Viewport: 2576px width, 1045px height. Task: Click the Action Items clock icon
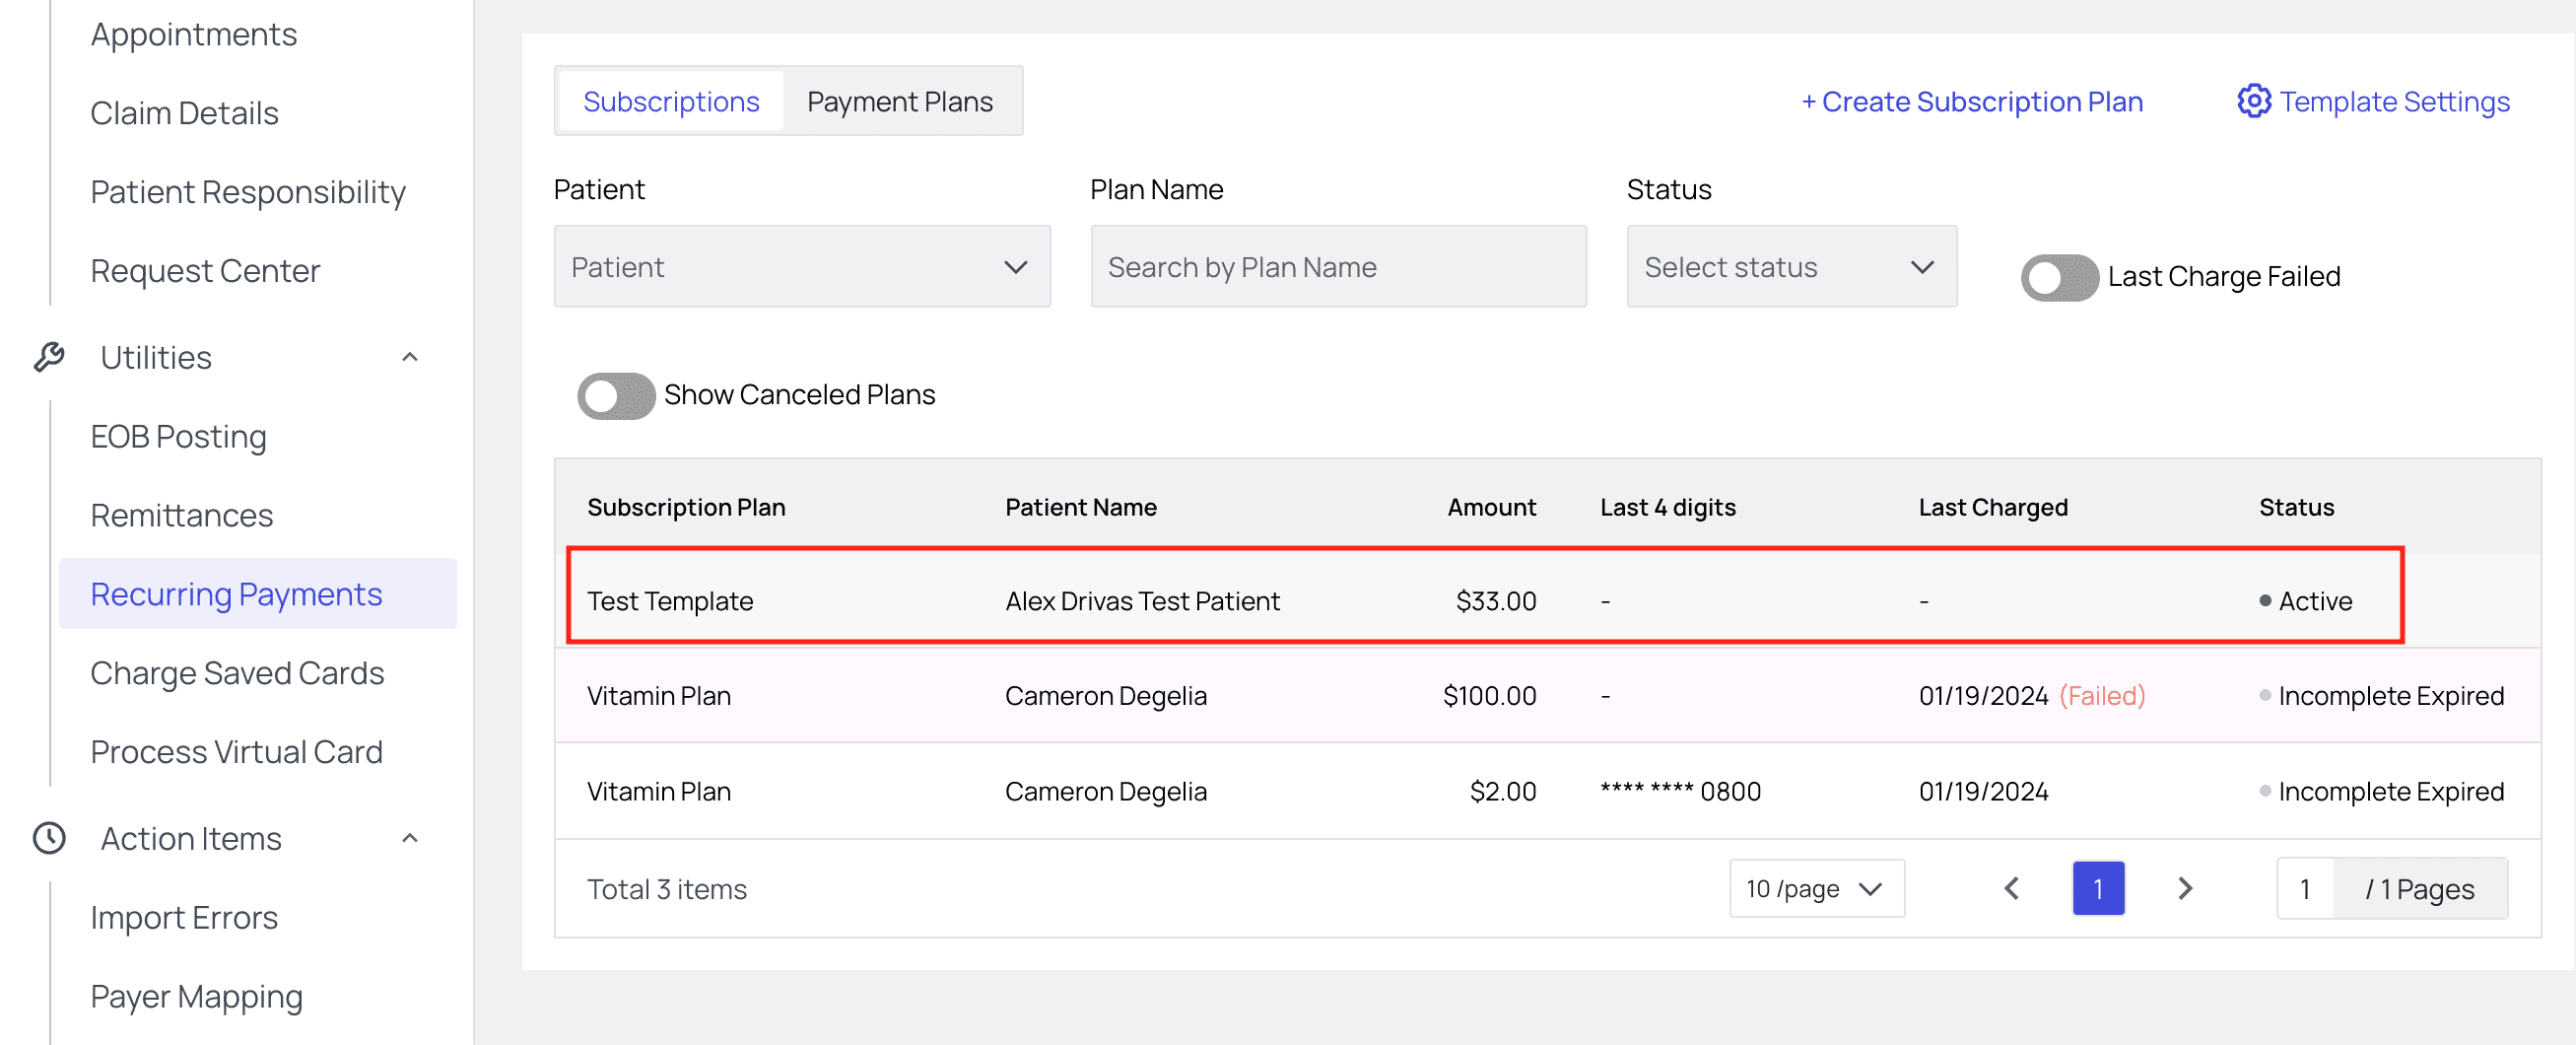(x=49, y=838)
